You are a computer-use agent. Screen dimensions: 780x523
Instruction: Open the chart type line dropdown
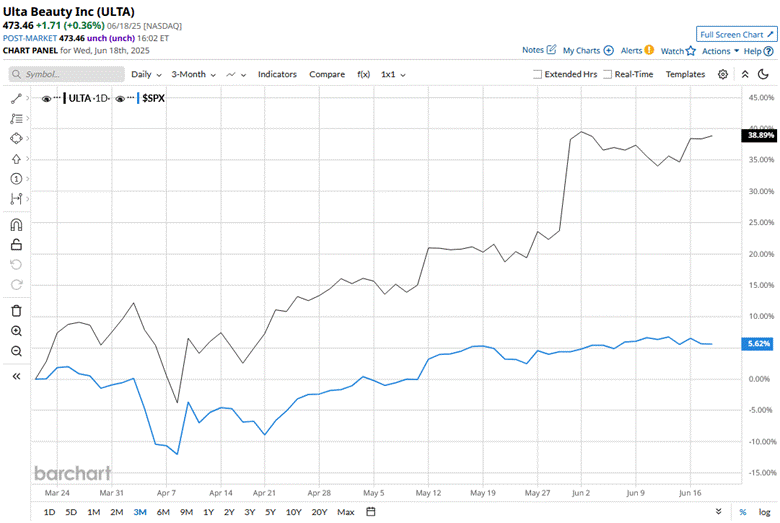pos(236,75)
